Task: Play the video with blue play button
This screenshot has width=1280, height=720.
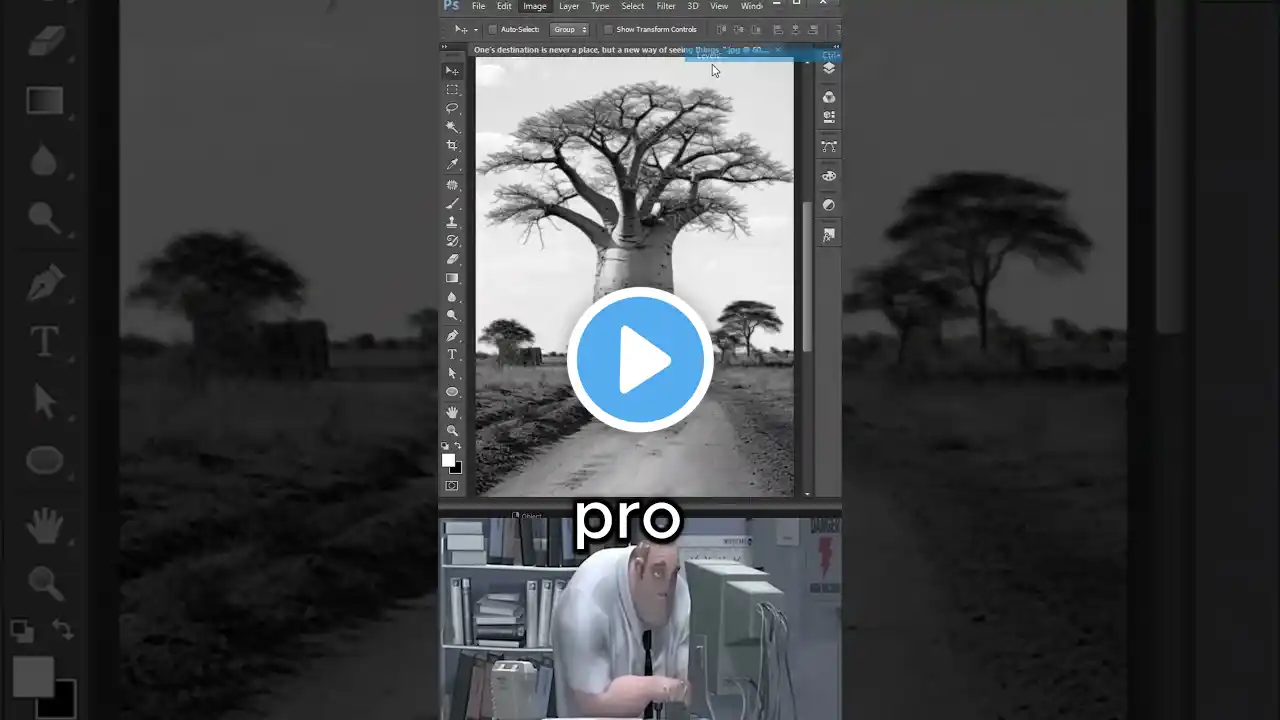Action: pos(640,360)
